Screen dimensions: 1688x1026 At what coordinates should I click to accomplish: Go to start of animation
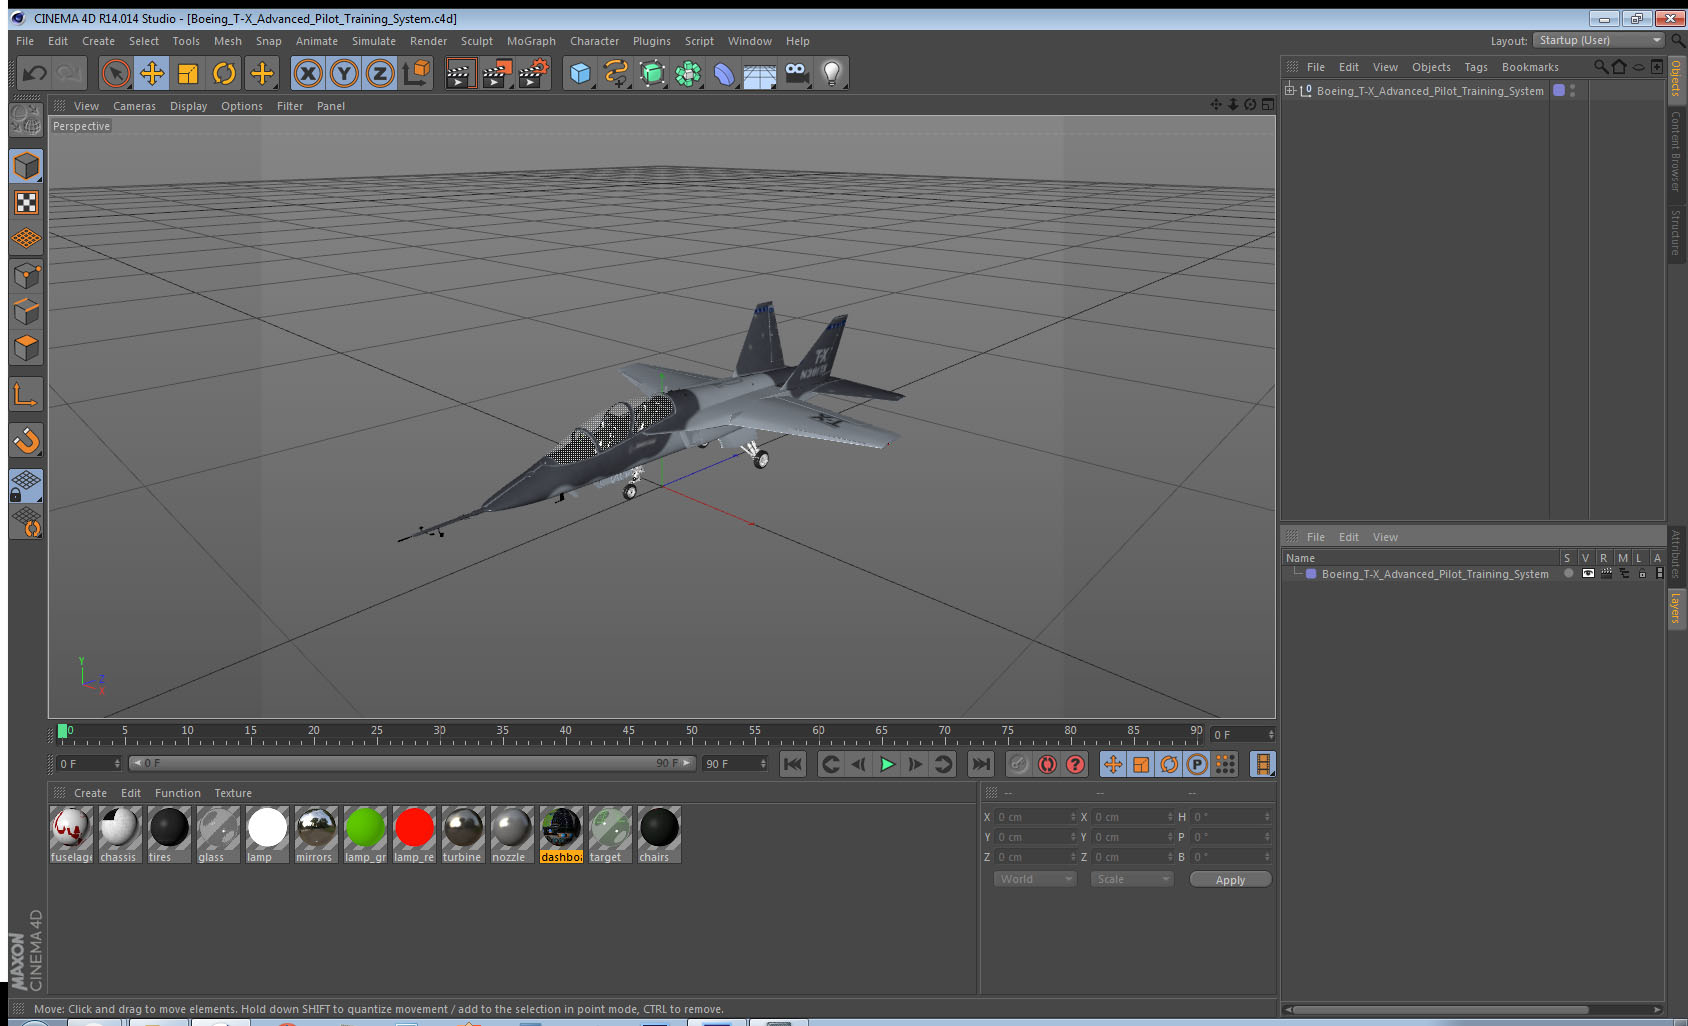point(793,764)
